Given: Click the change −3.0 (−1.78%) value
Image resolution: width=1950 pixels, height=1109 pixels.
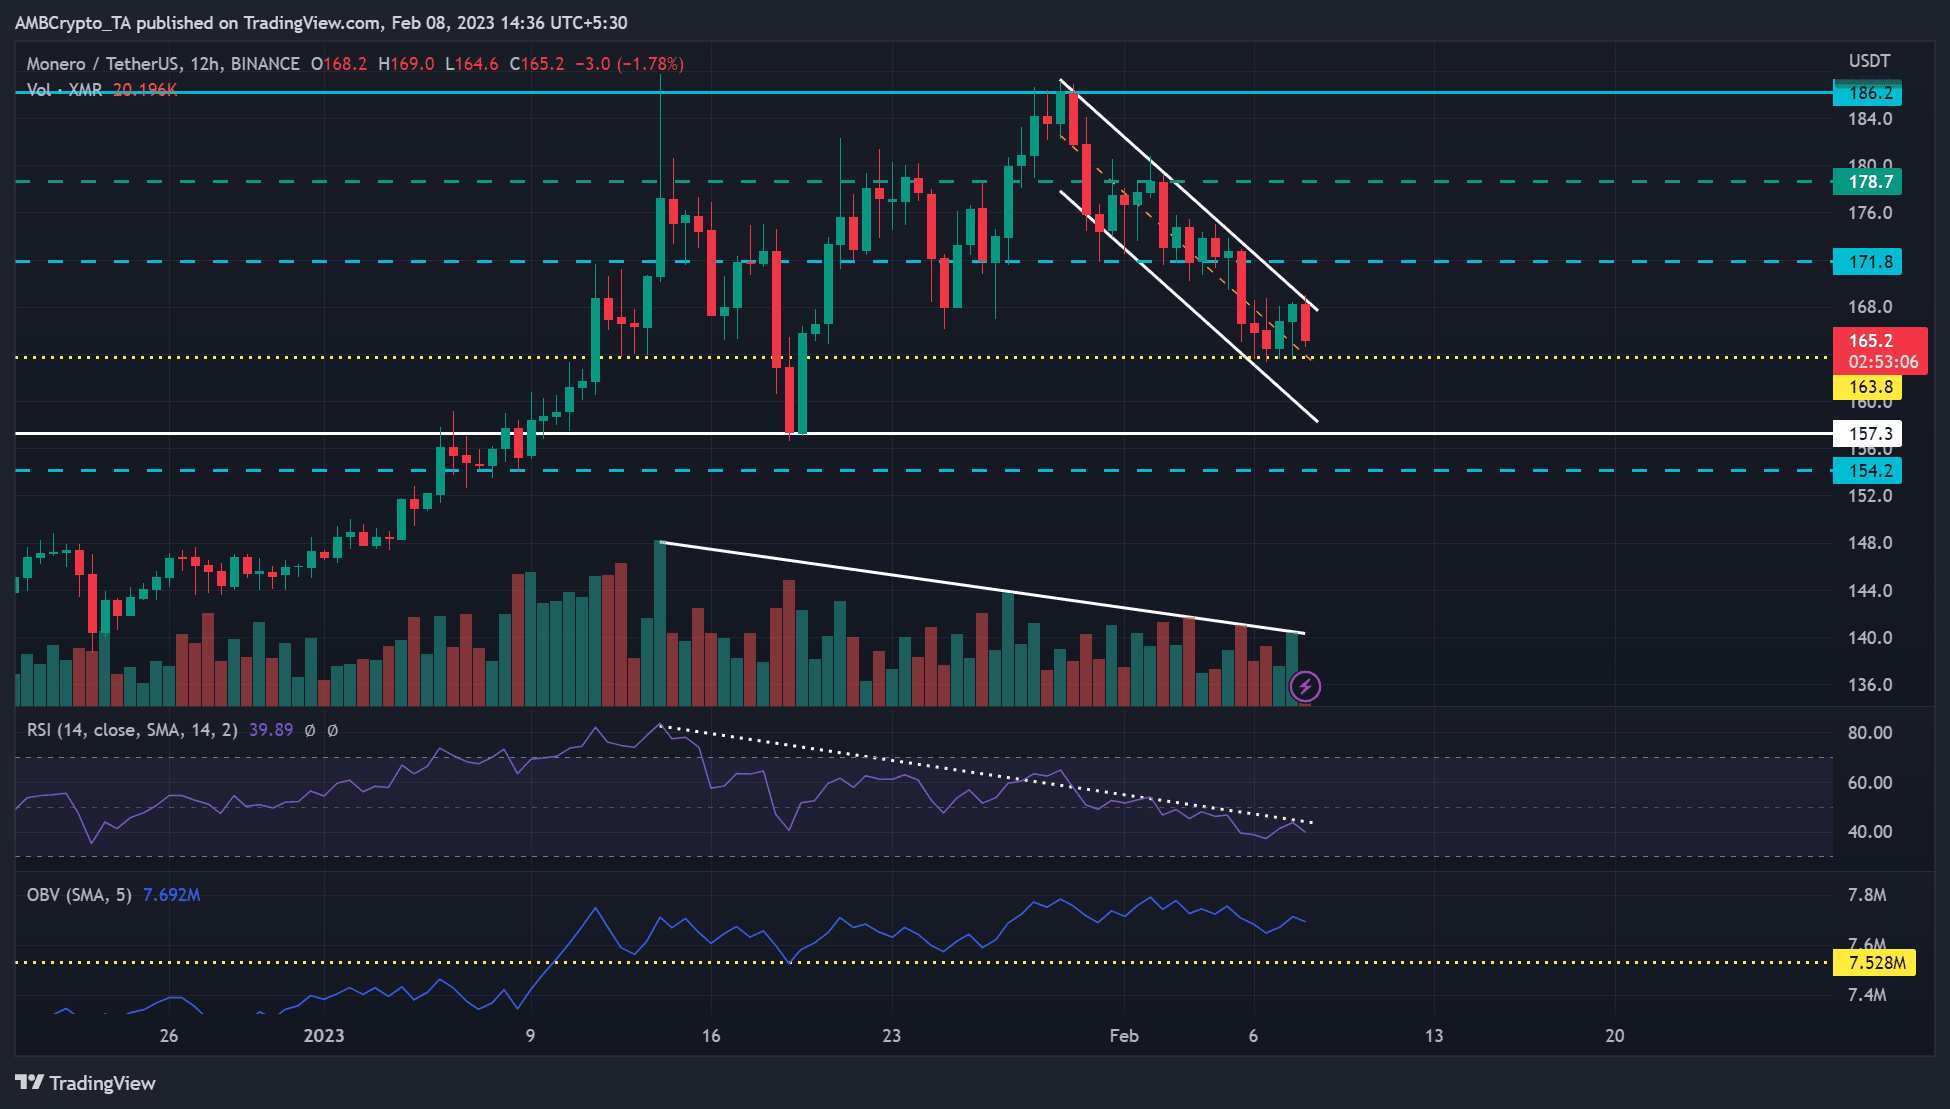Looking at the screenshot, I should click(x=630, y=64).
